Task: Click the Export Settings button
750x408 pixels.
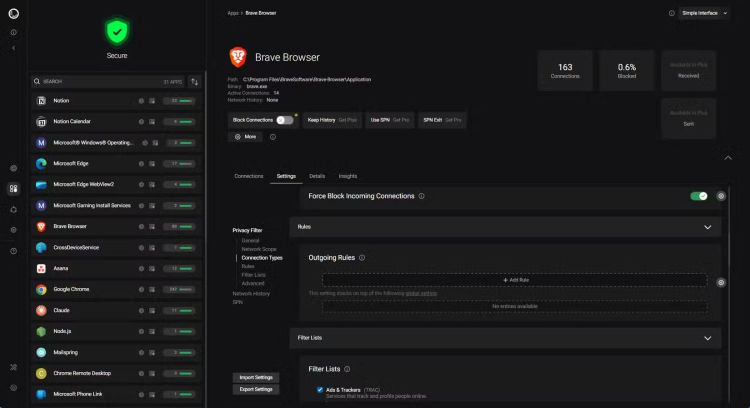Action: (x=256, y=389)
